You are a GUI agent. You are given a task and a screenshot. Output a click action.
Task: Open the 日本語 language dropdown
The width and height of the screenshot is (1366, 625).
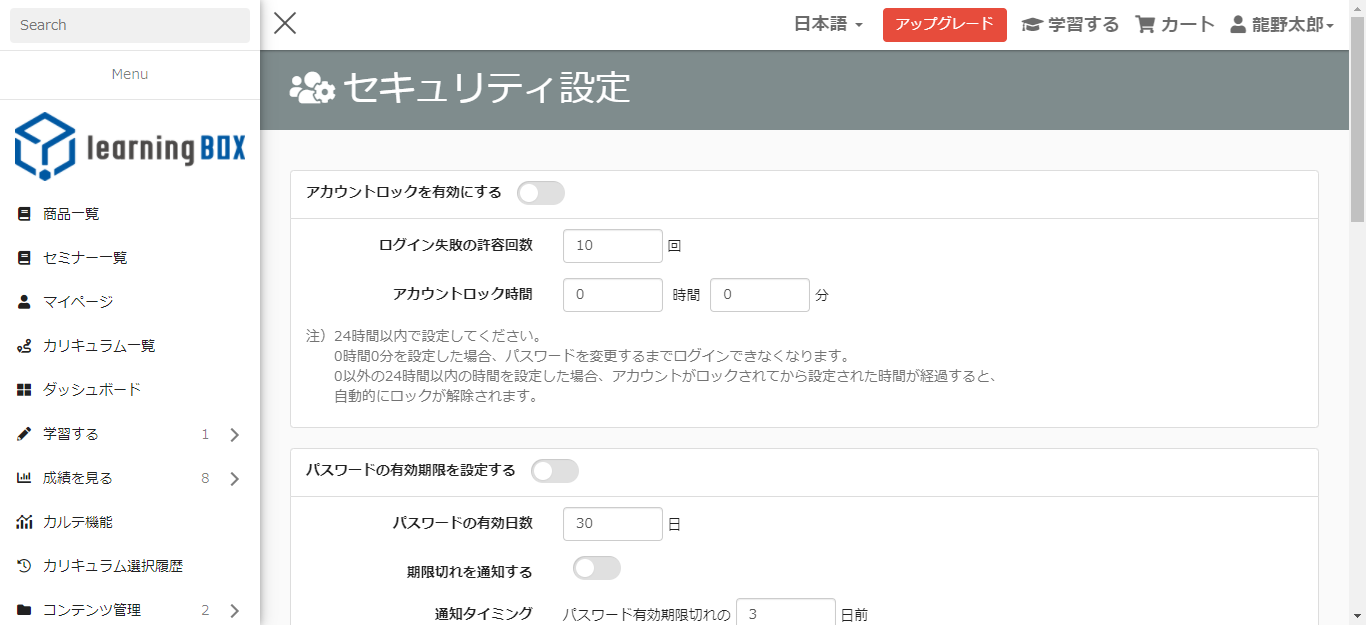click(x=828, y=25)
